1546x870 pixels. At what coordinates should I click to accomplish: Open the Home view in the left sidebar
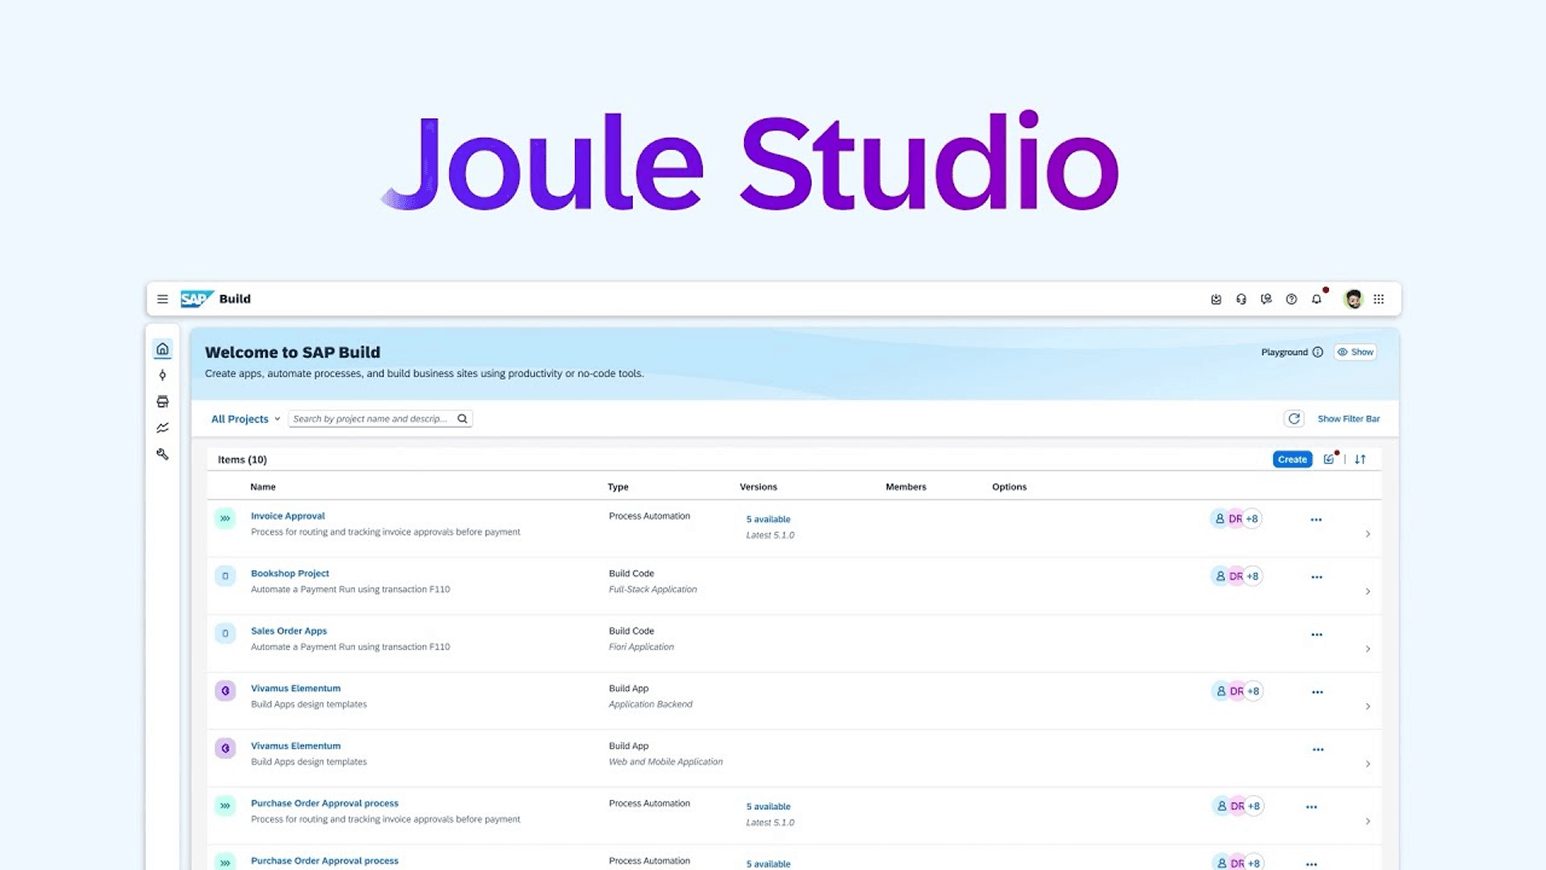(162, 349)
